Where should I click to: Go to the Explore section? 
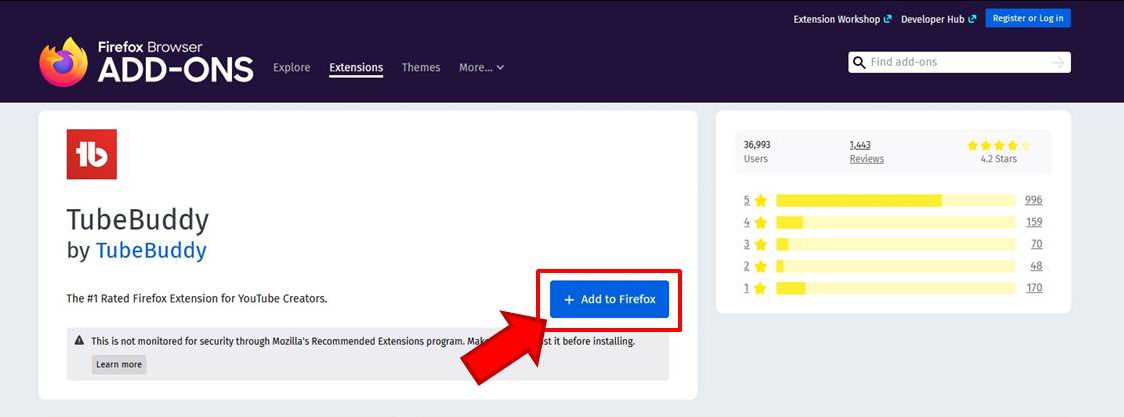tap(292, 67)
